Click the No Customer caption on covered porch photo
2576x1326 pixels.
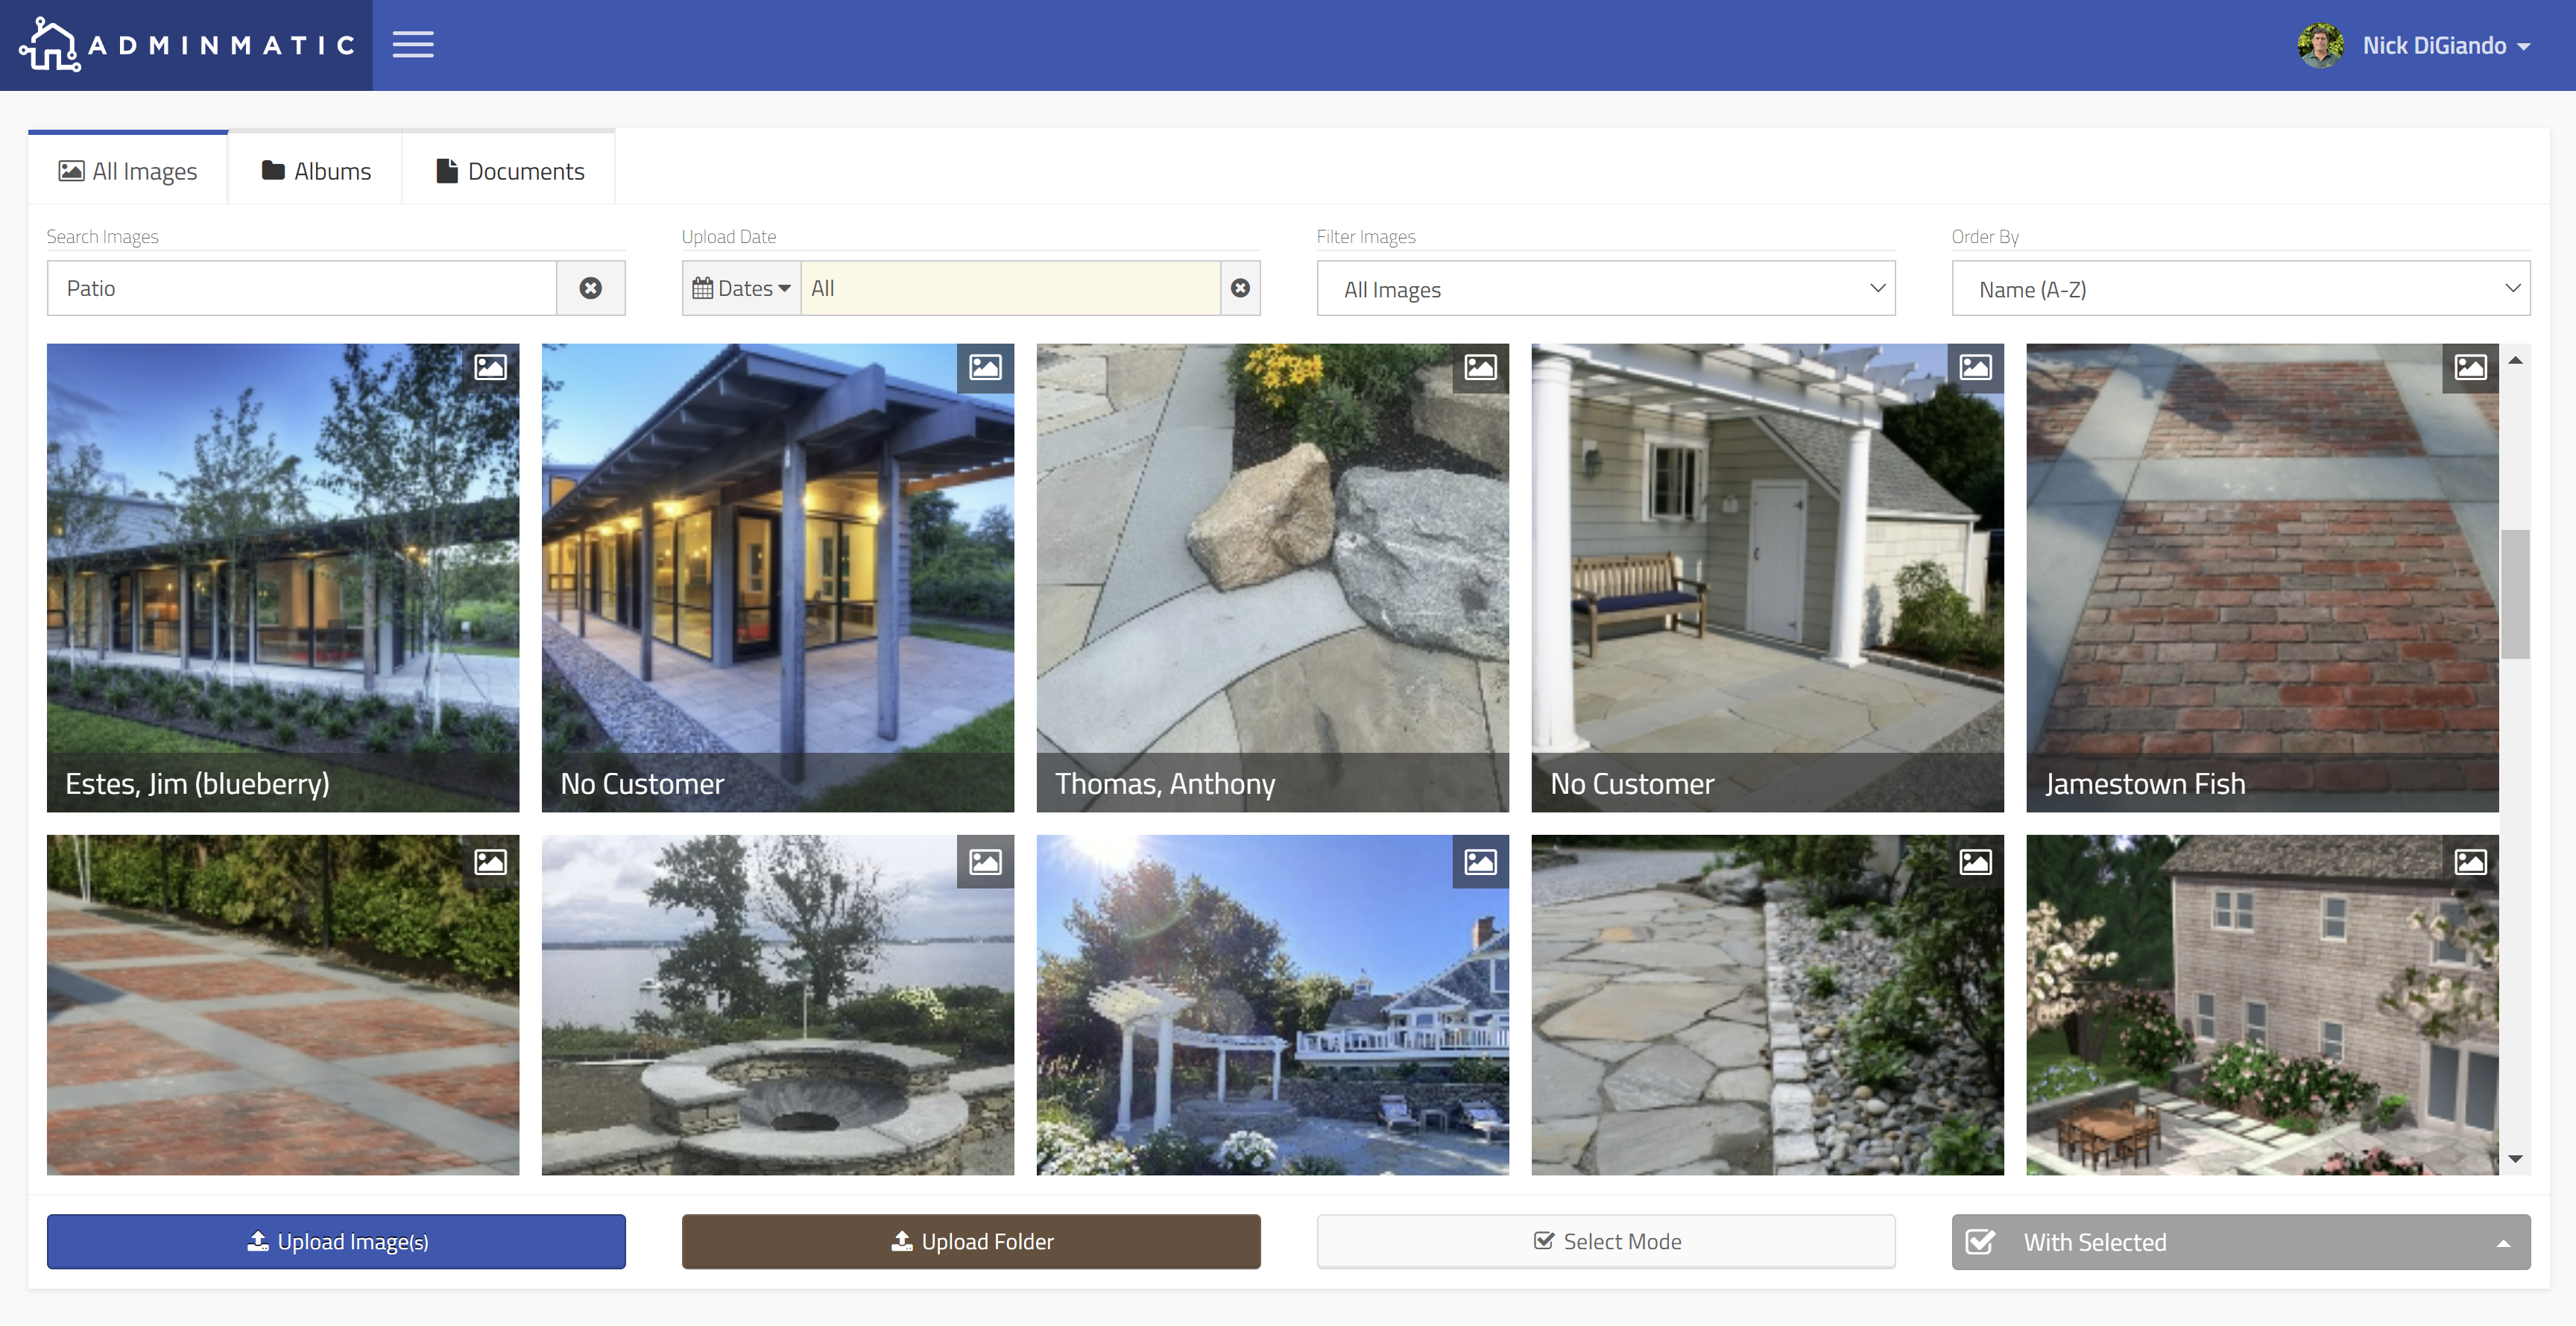642,784
